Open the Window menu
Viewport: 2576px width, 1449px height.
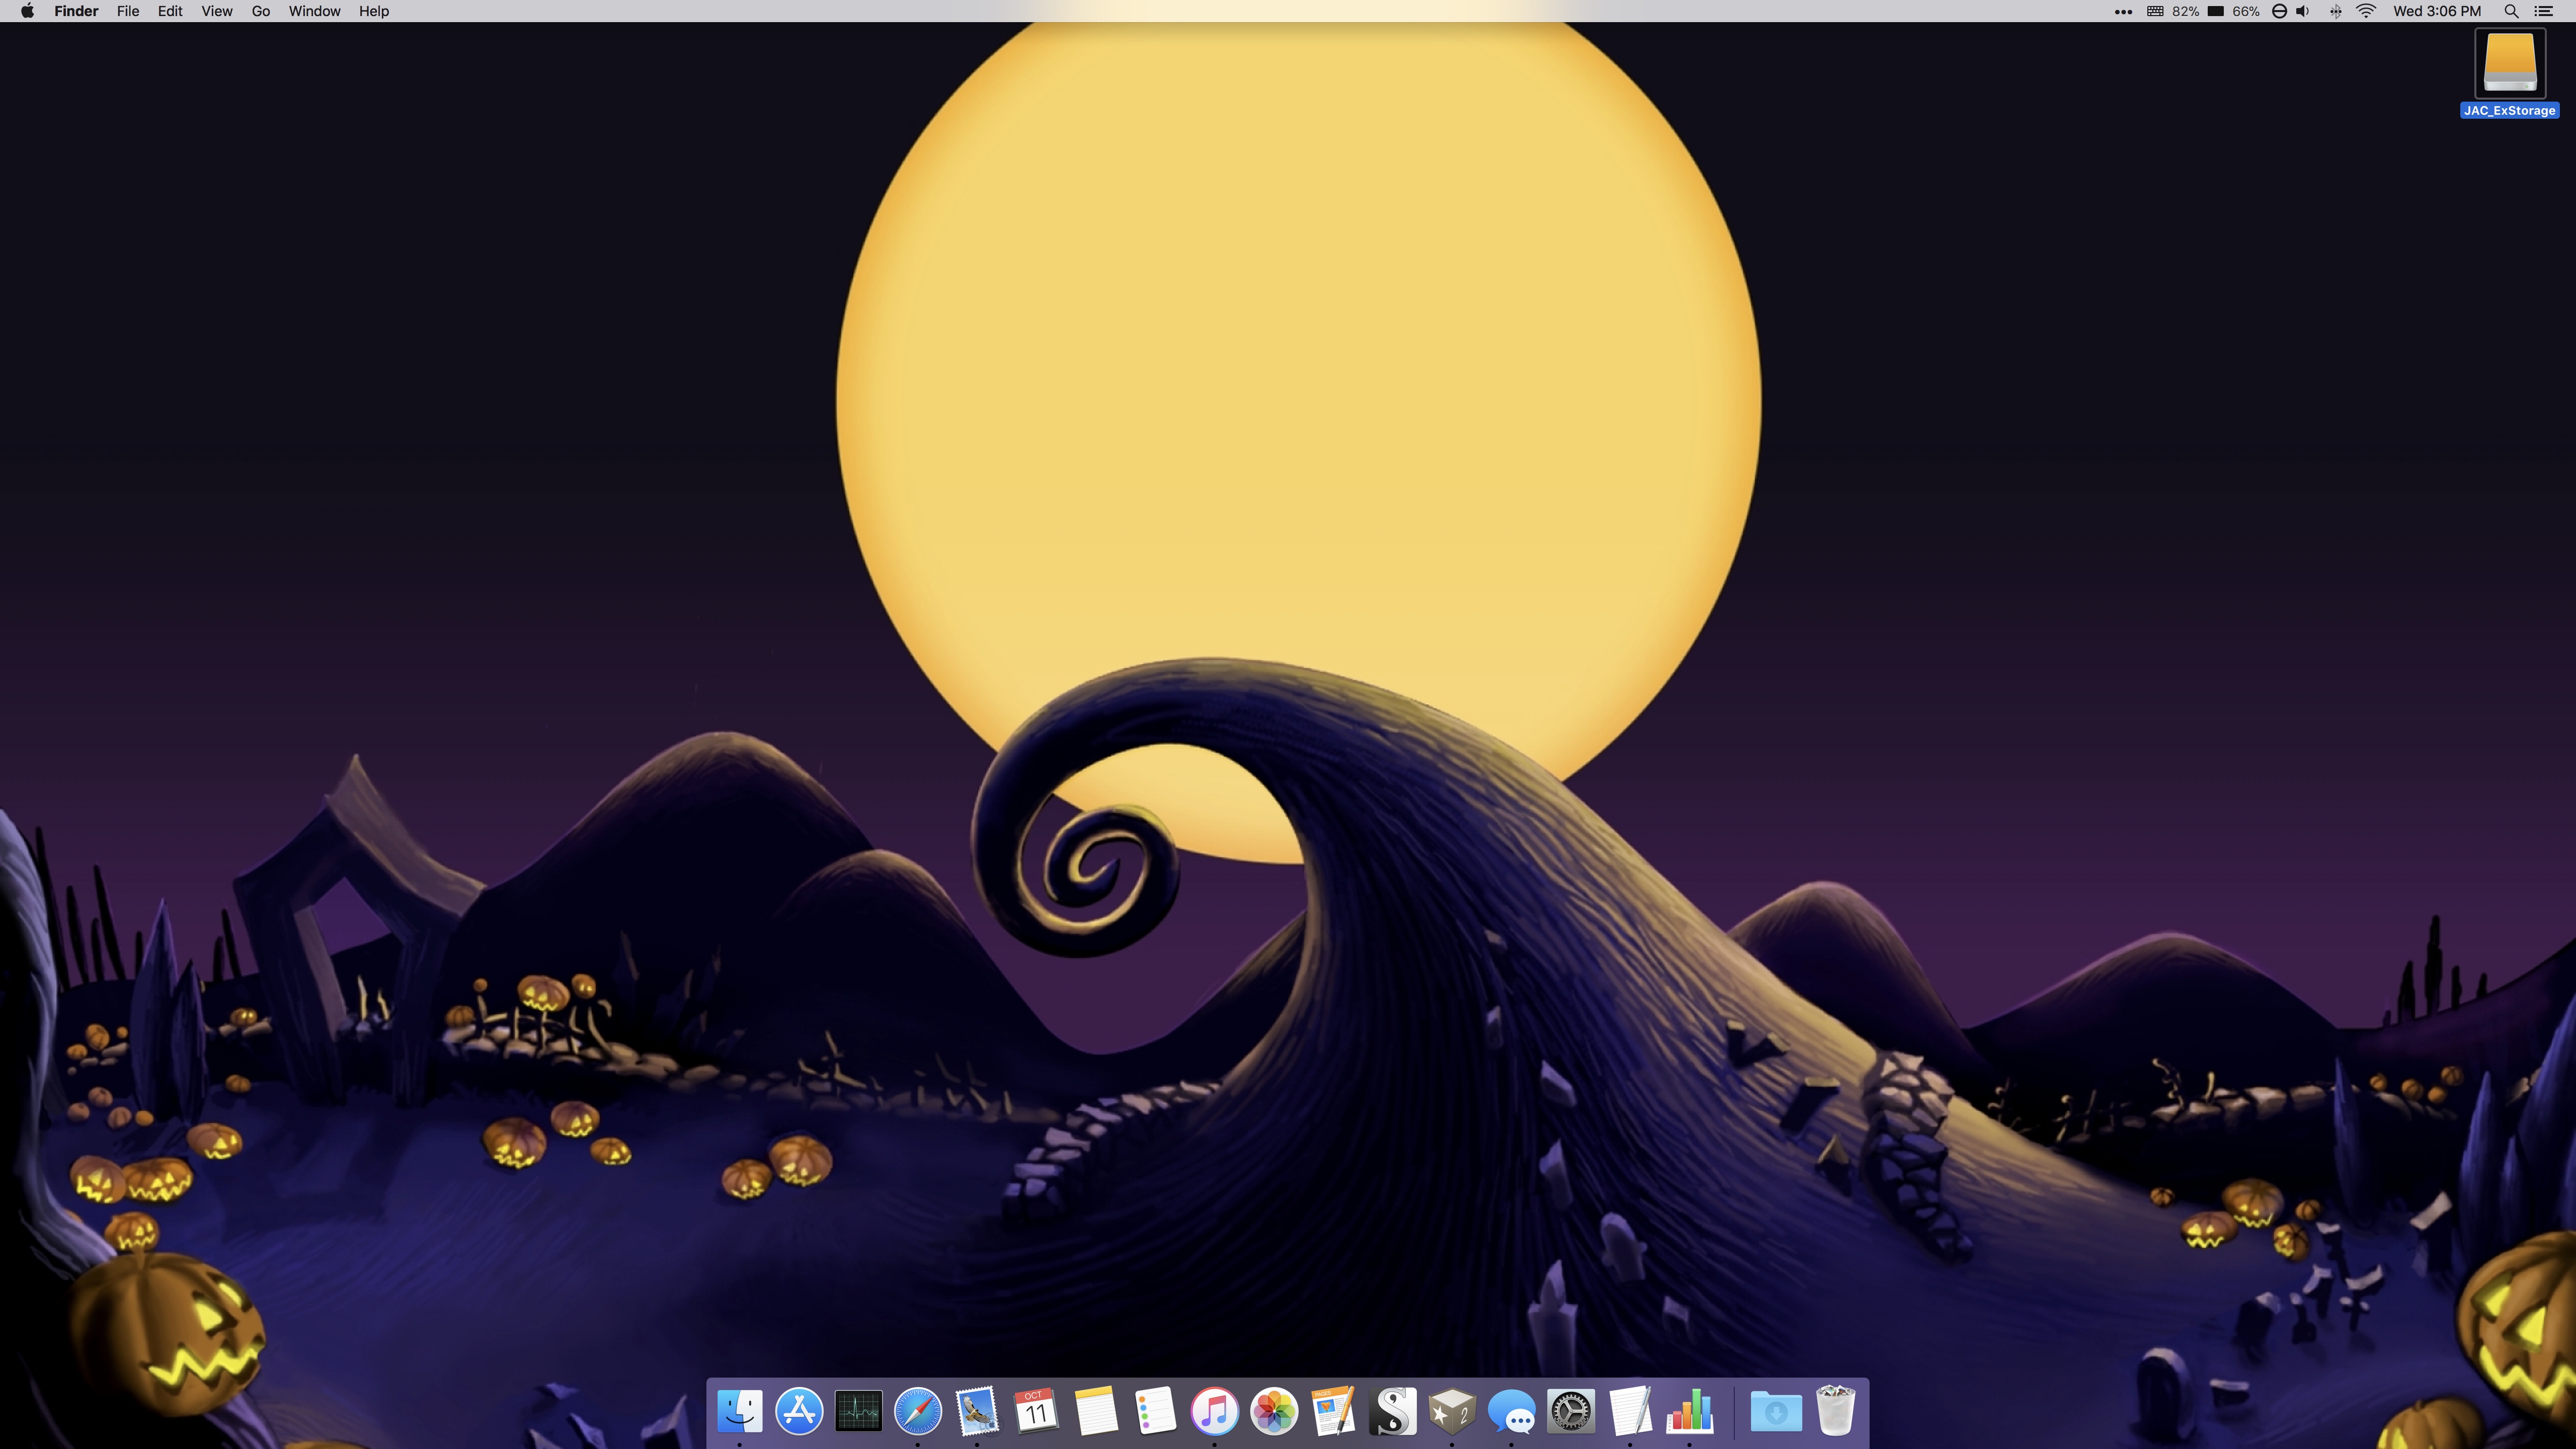(314, 11)
